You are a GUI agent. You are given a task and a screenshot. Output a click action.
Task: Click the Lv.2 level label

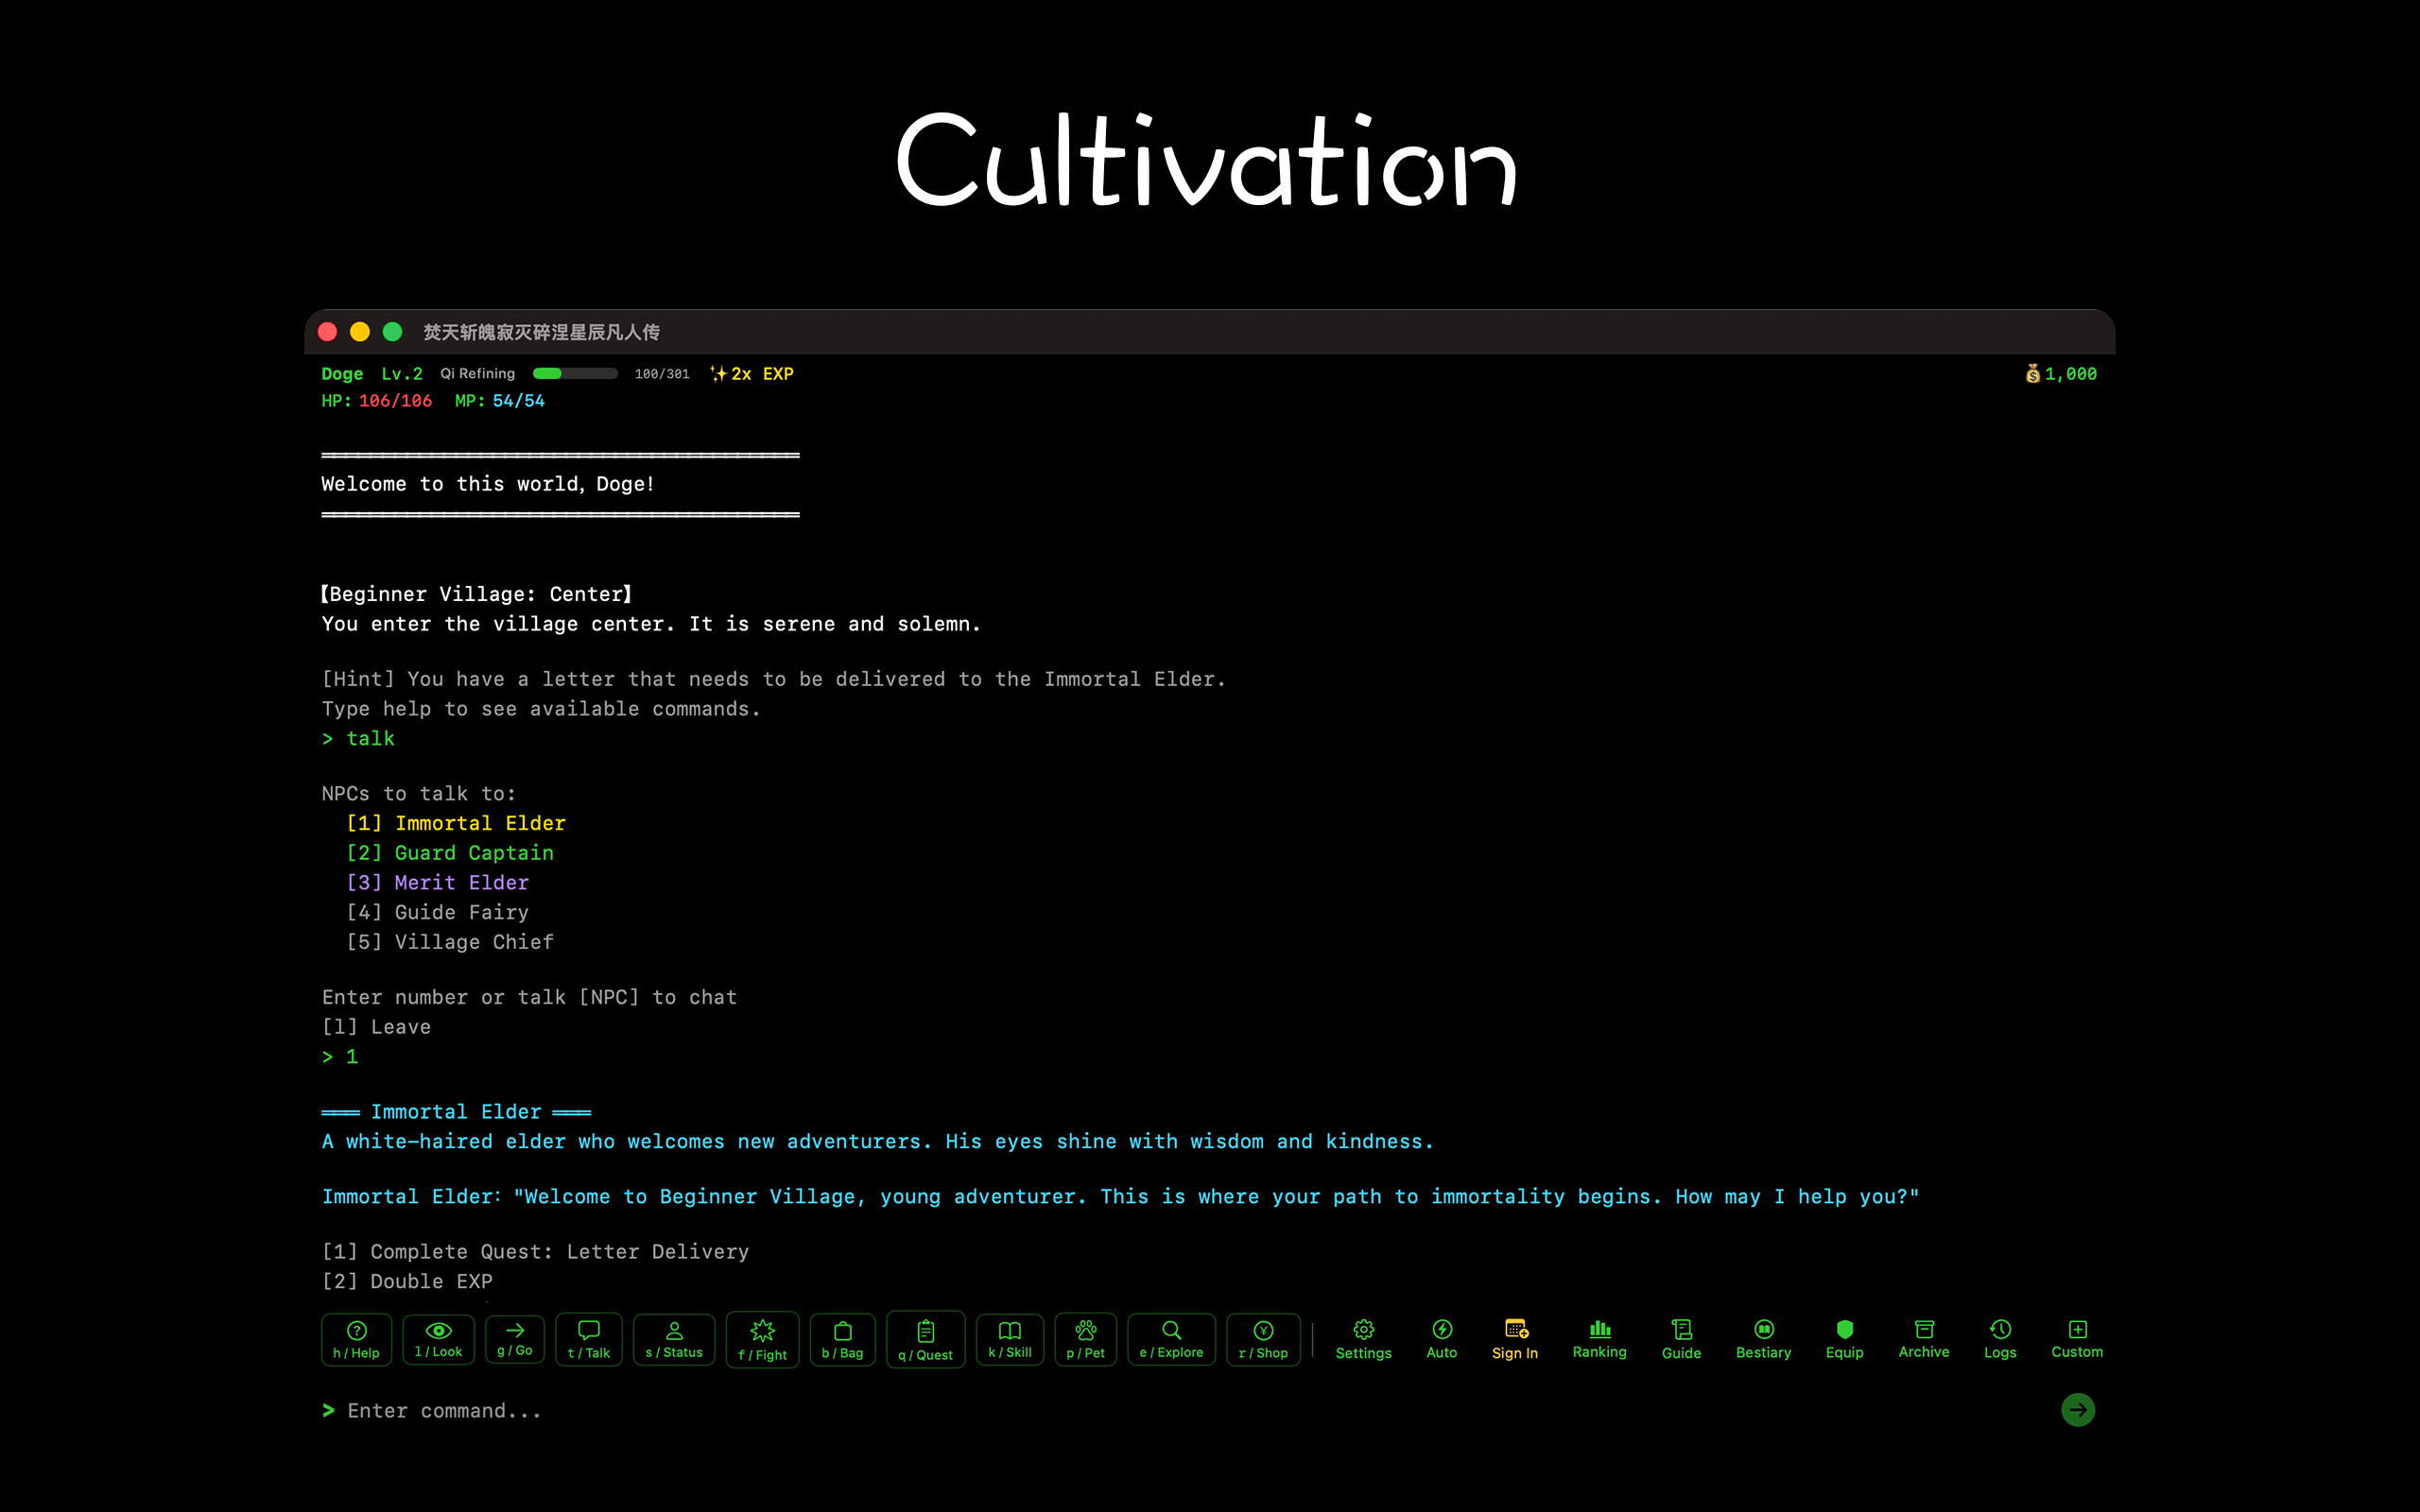click(x=402, y=373)
